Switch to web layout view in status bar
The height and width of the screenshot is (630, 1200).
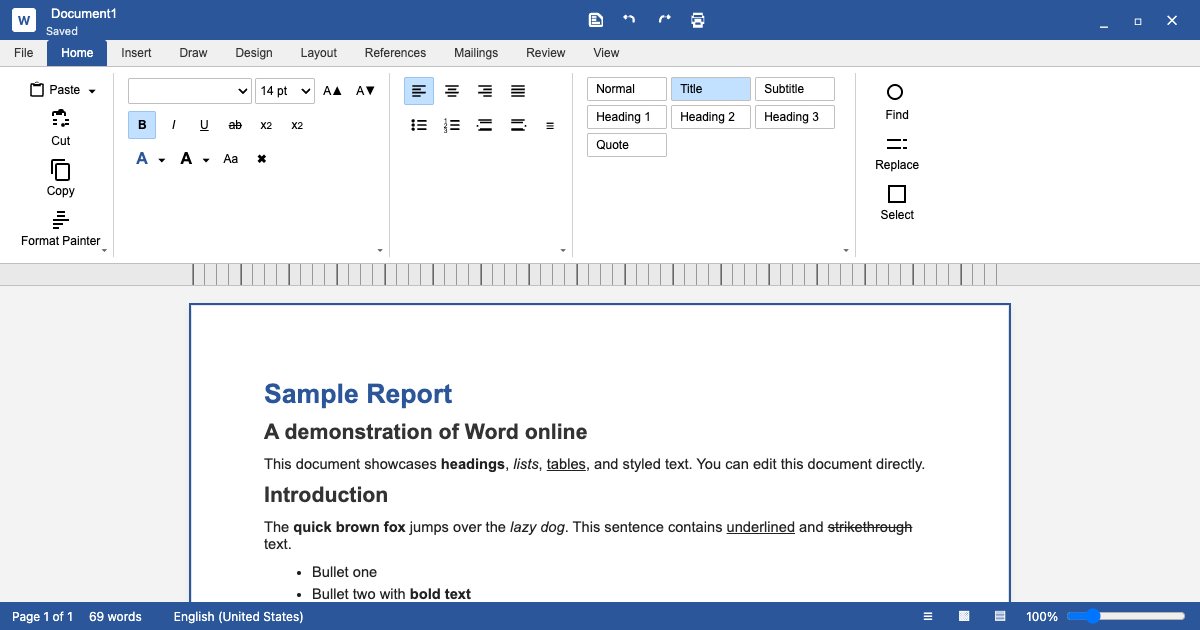coord(1000,617)
